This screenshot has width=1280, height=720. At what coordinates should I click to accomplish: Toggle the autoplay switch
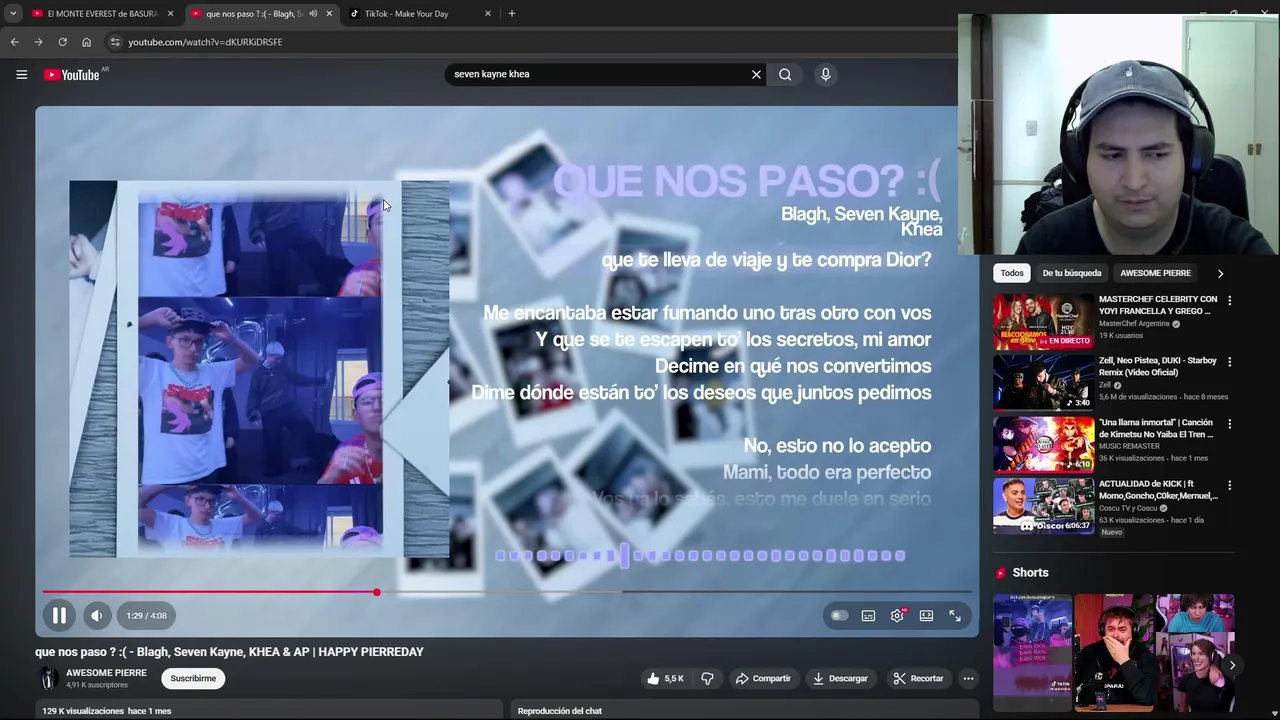pyautogui.click(x=839, y=616)
